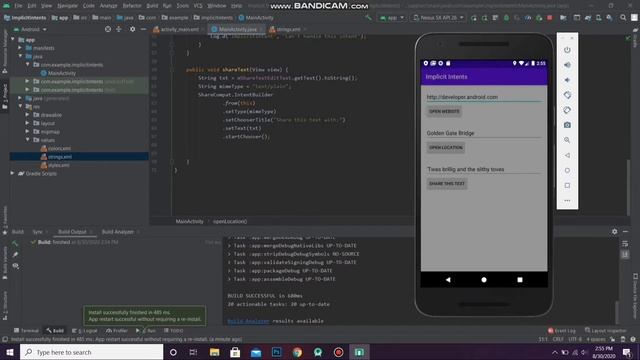The image size is (640, 360).
Task: Raise emulator volume with speaker icon
Action: 567,65
